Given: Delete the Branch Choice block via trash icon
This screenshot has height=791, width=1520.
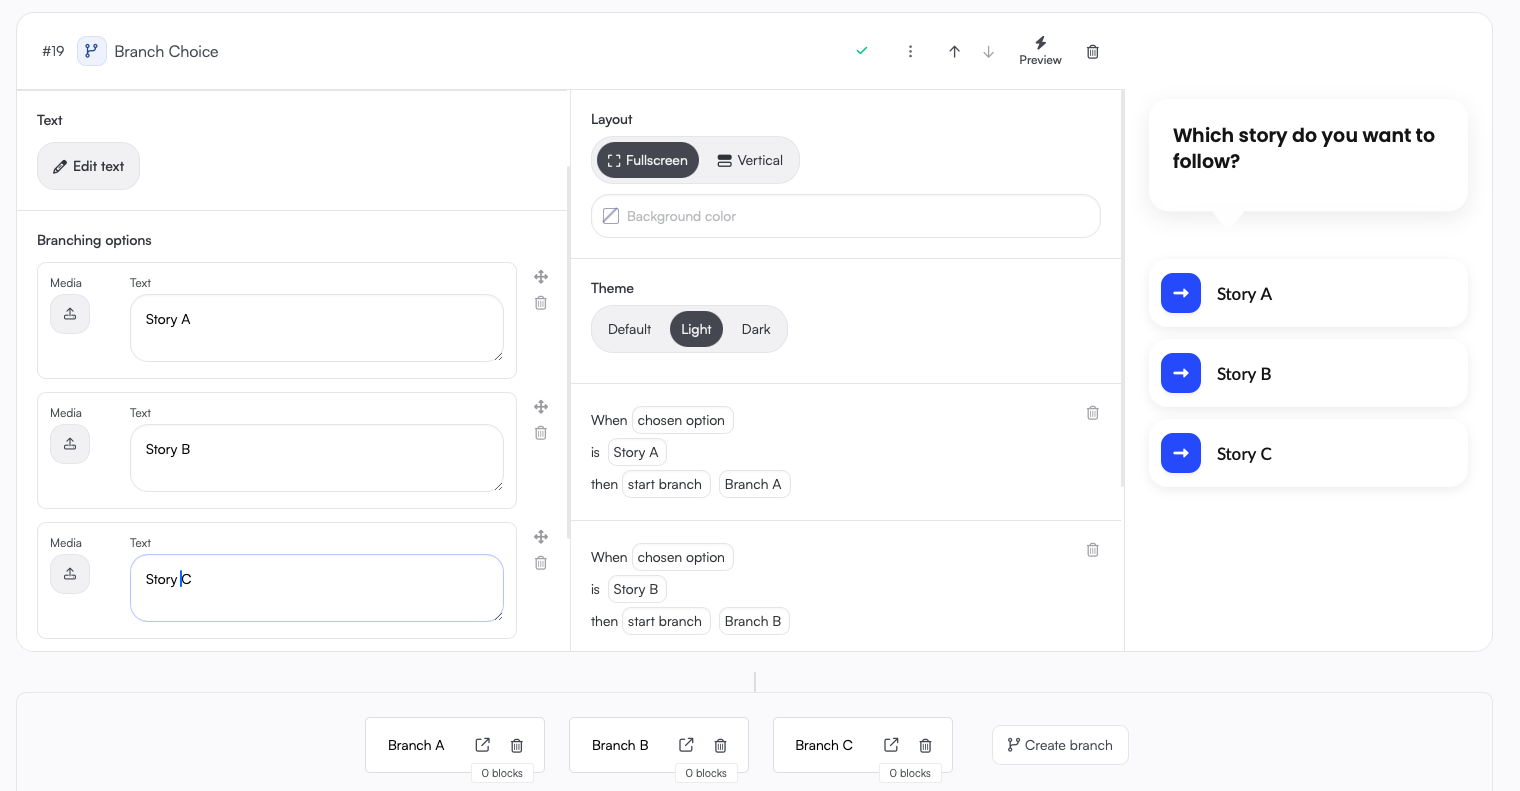Looking at the screenshot, I should click(x=1092, y=52).
